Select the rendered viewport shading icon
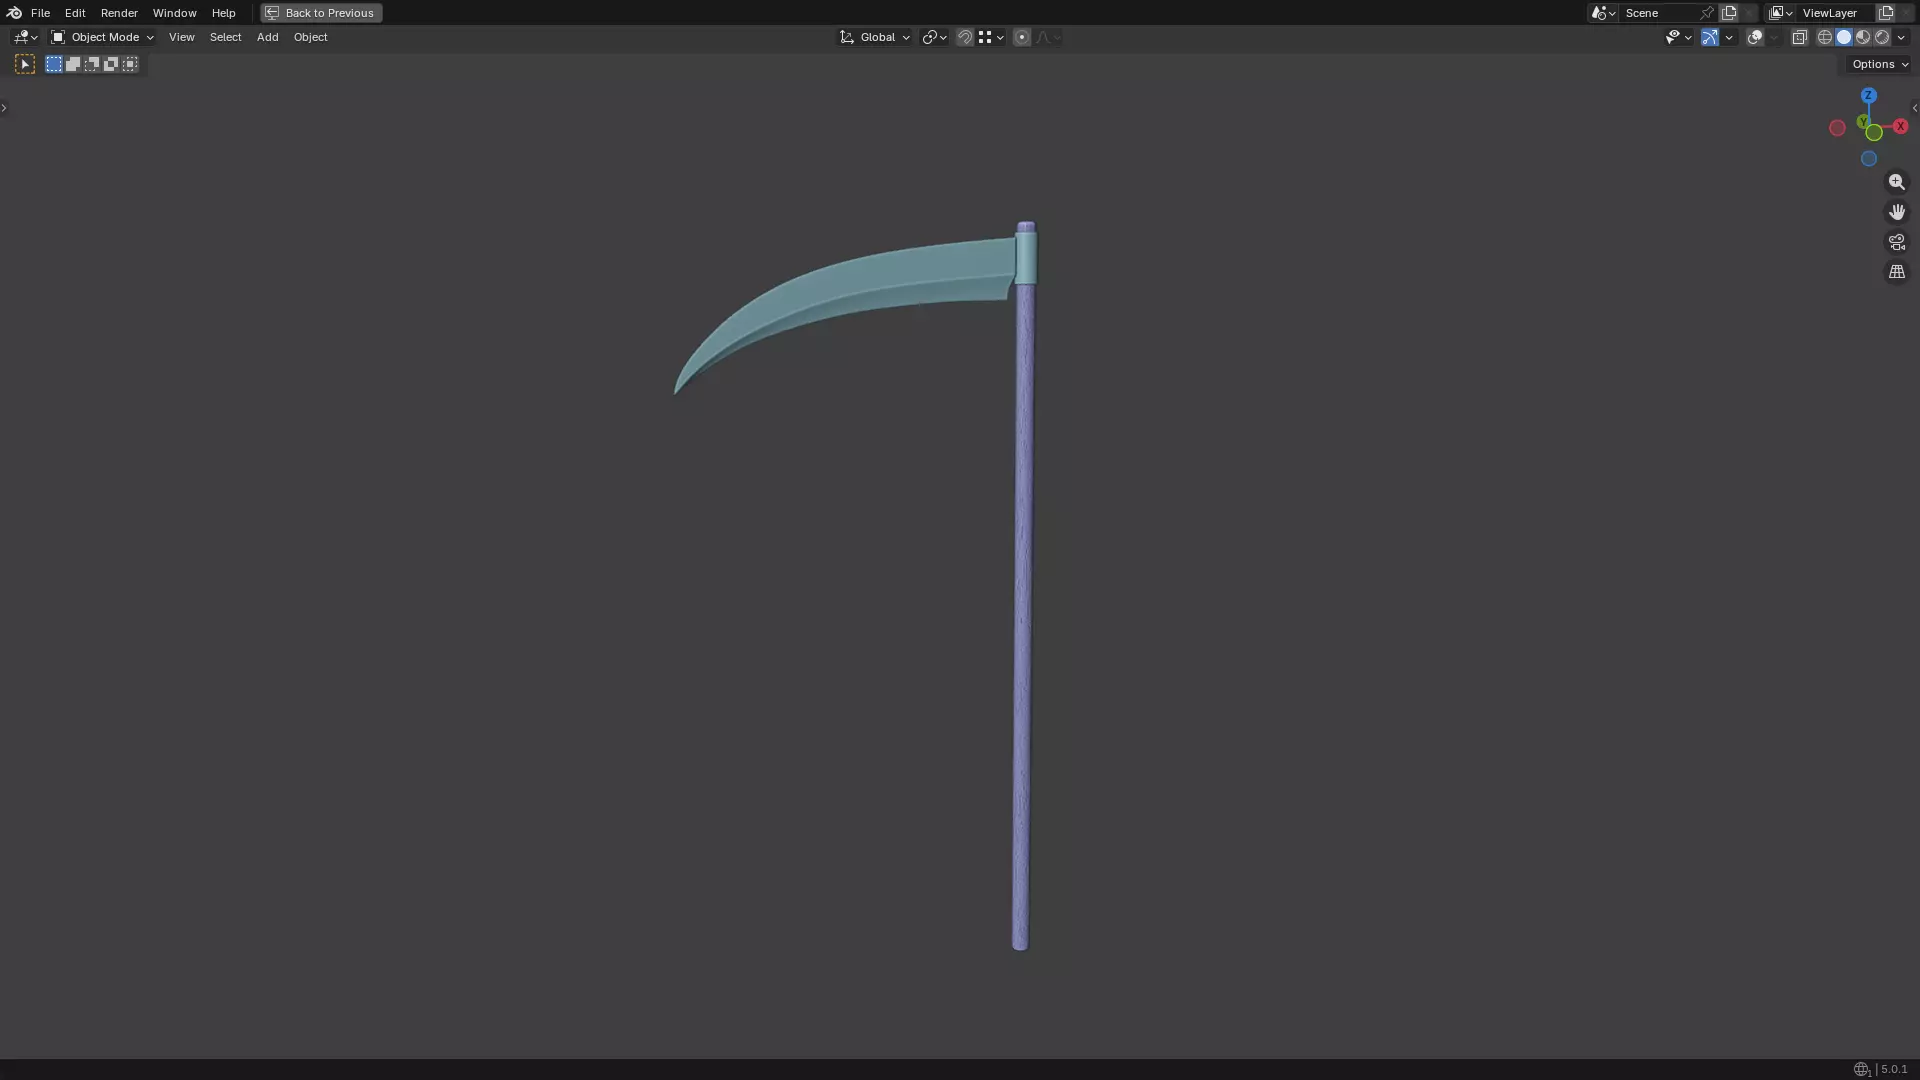The image size is (1920, 1080). (x=1882, y=37)
